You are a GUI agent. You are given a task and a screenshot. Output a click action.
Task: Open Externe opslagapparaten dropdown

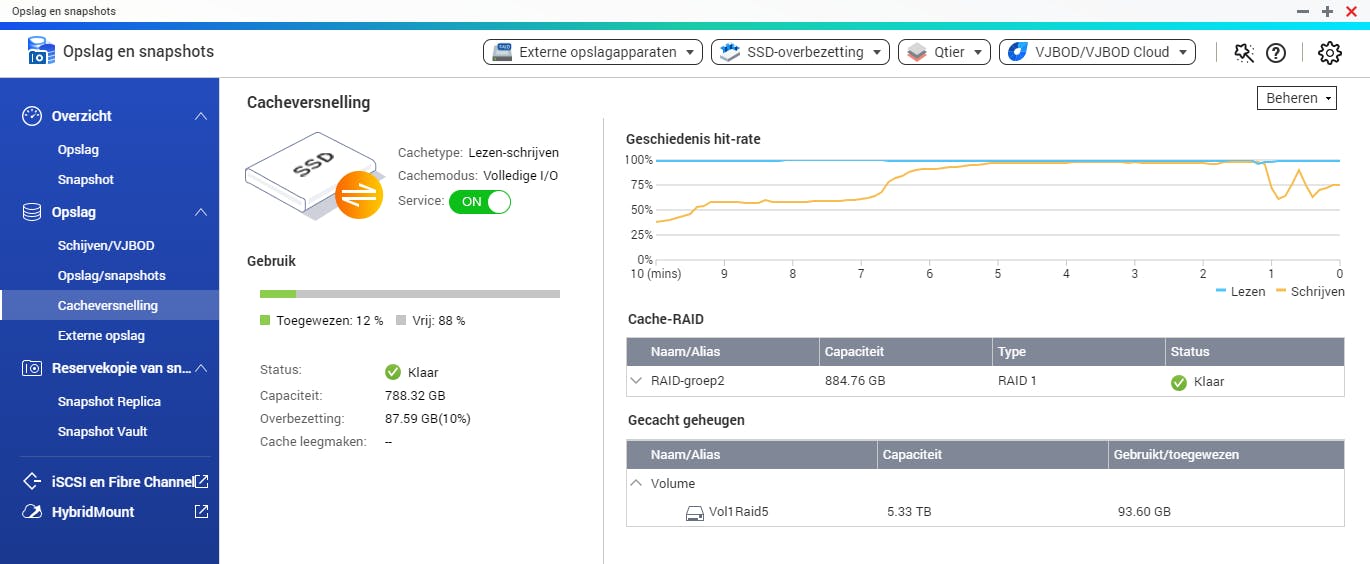[x=593, y=52]
